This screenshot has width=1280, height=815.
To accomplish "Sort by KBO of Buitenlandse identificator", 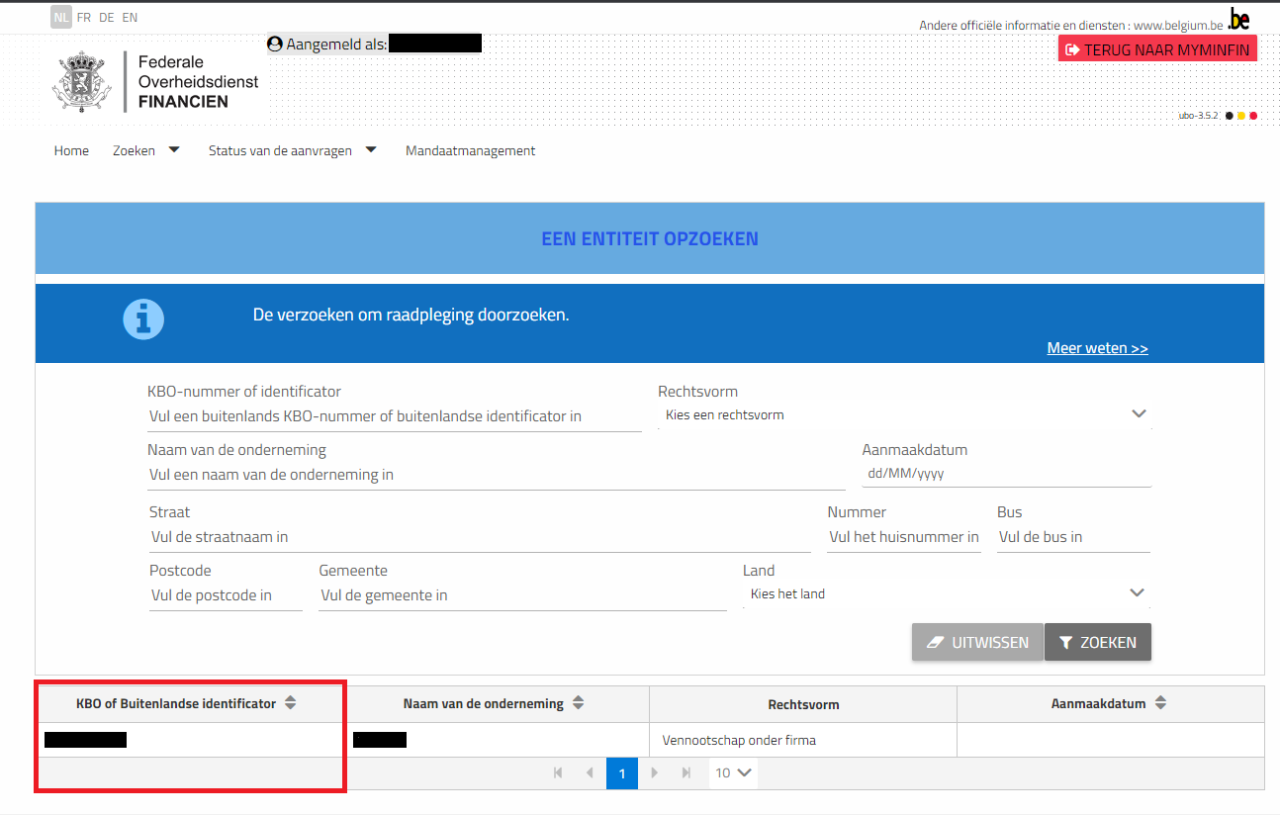I will click(x=290, y=703).
